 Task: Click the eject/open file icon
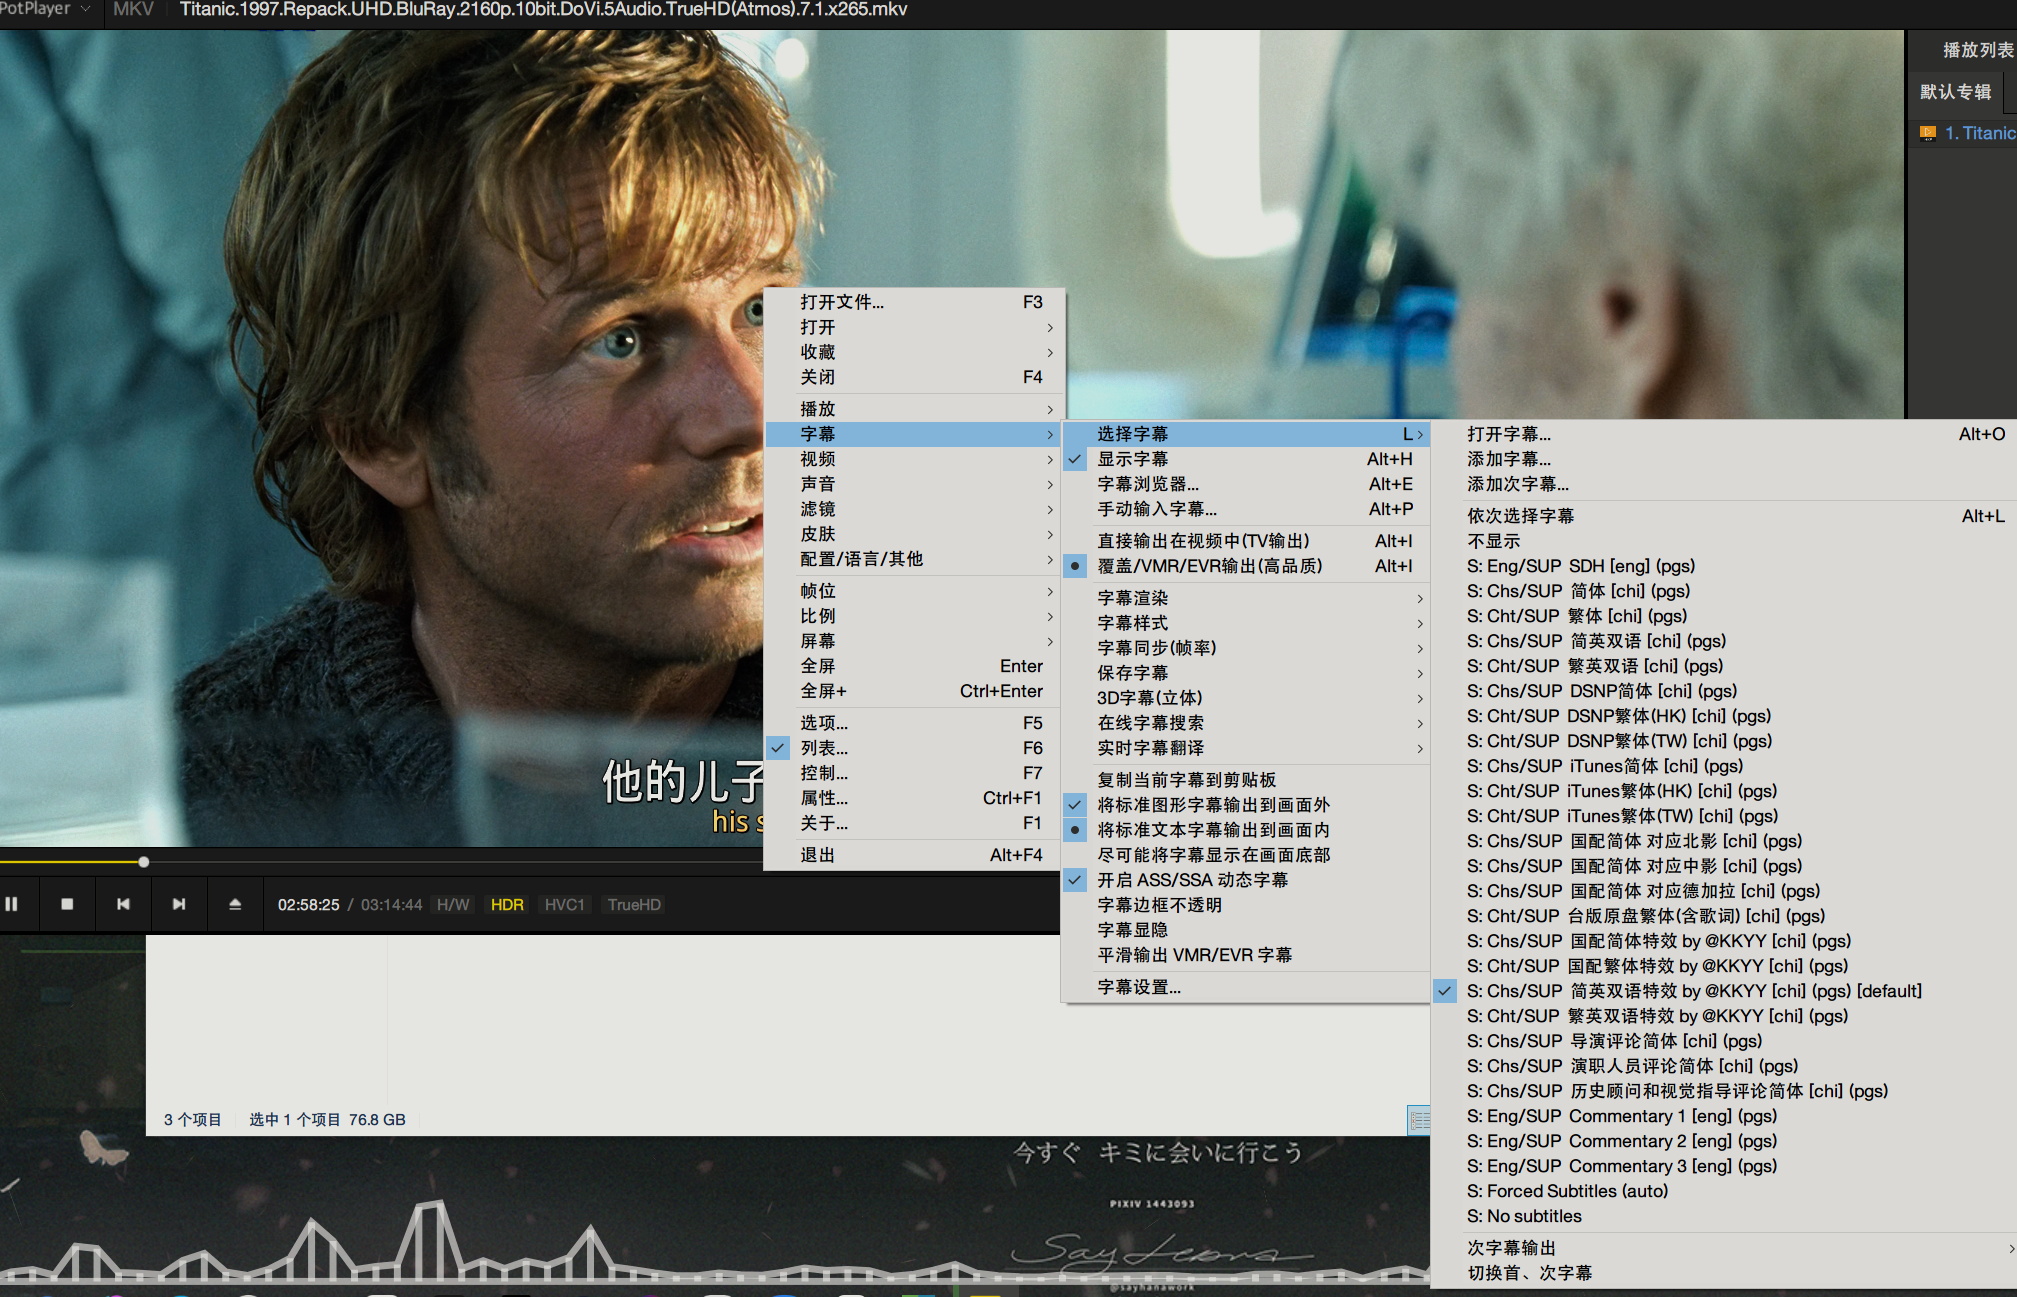tap(235, 904)
